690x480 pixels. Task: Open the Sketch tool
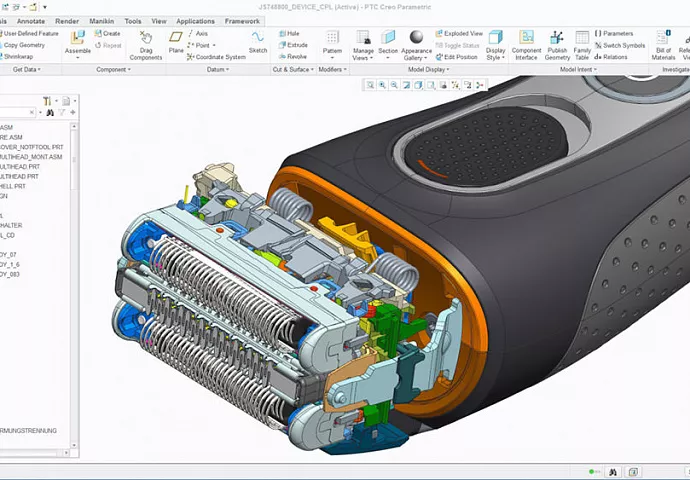(x=258, y=39)
